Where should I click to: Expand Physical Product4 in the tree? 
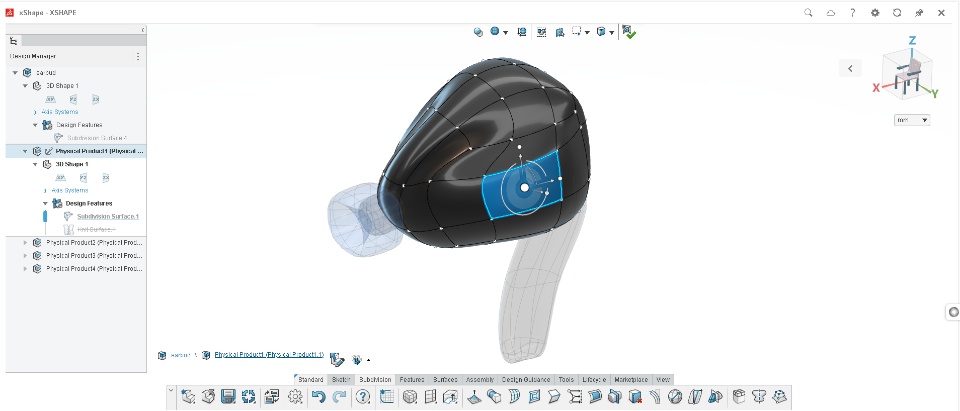click(x=25, y=269)
